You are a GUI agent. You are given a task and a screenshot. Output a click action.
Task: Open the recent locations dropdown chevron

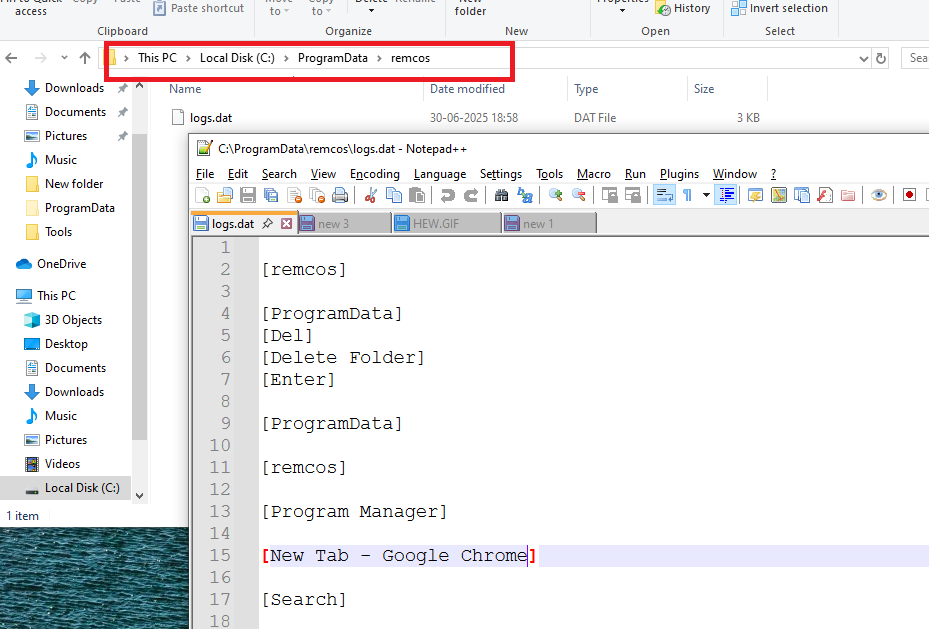[64, 58]
